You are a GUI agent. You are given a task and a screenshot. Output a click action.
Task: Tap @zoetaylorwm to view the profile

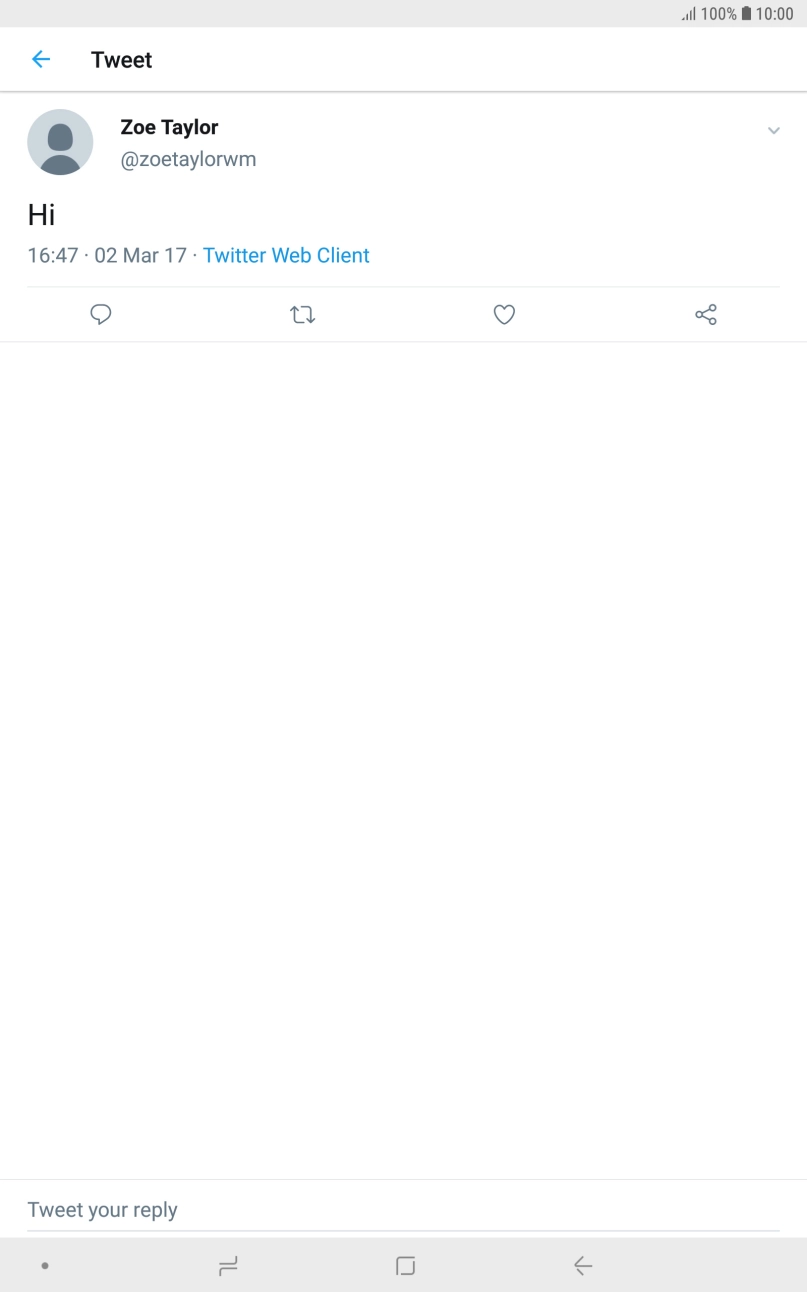pyautogui.click(x=188, y=158)
